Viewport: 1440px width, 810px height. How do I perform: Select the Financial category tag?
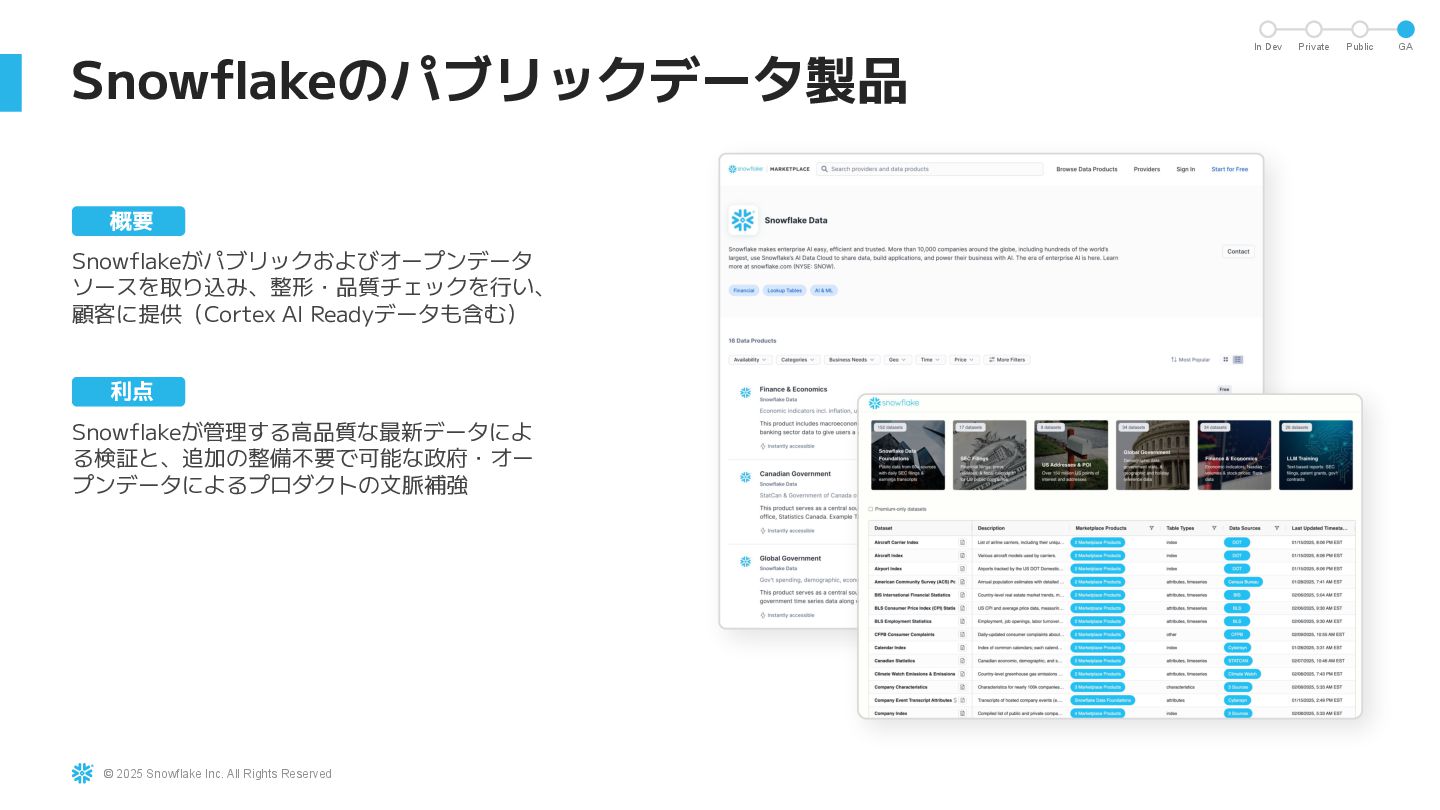(744, 290)
